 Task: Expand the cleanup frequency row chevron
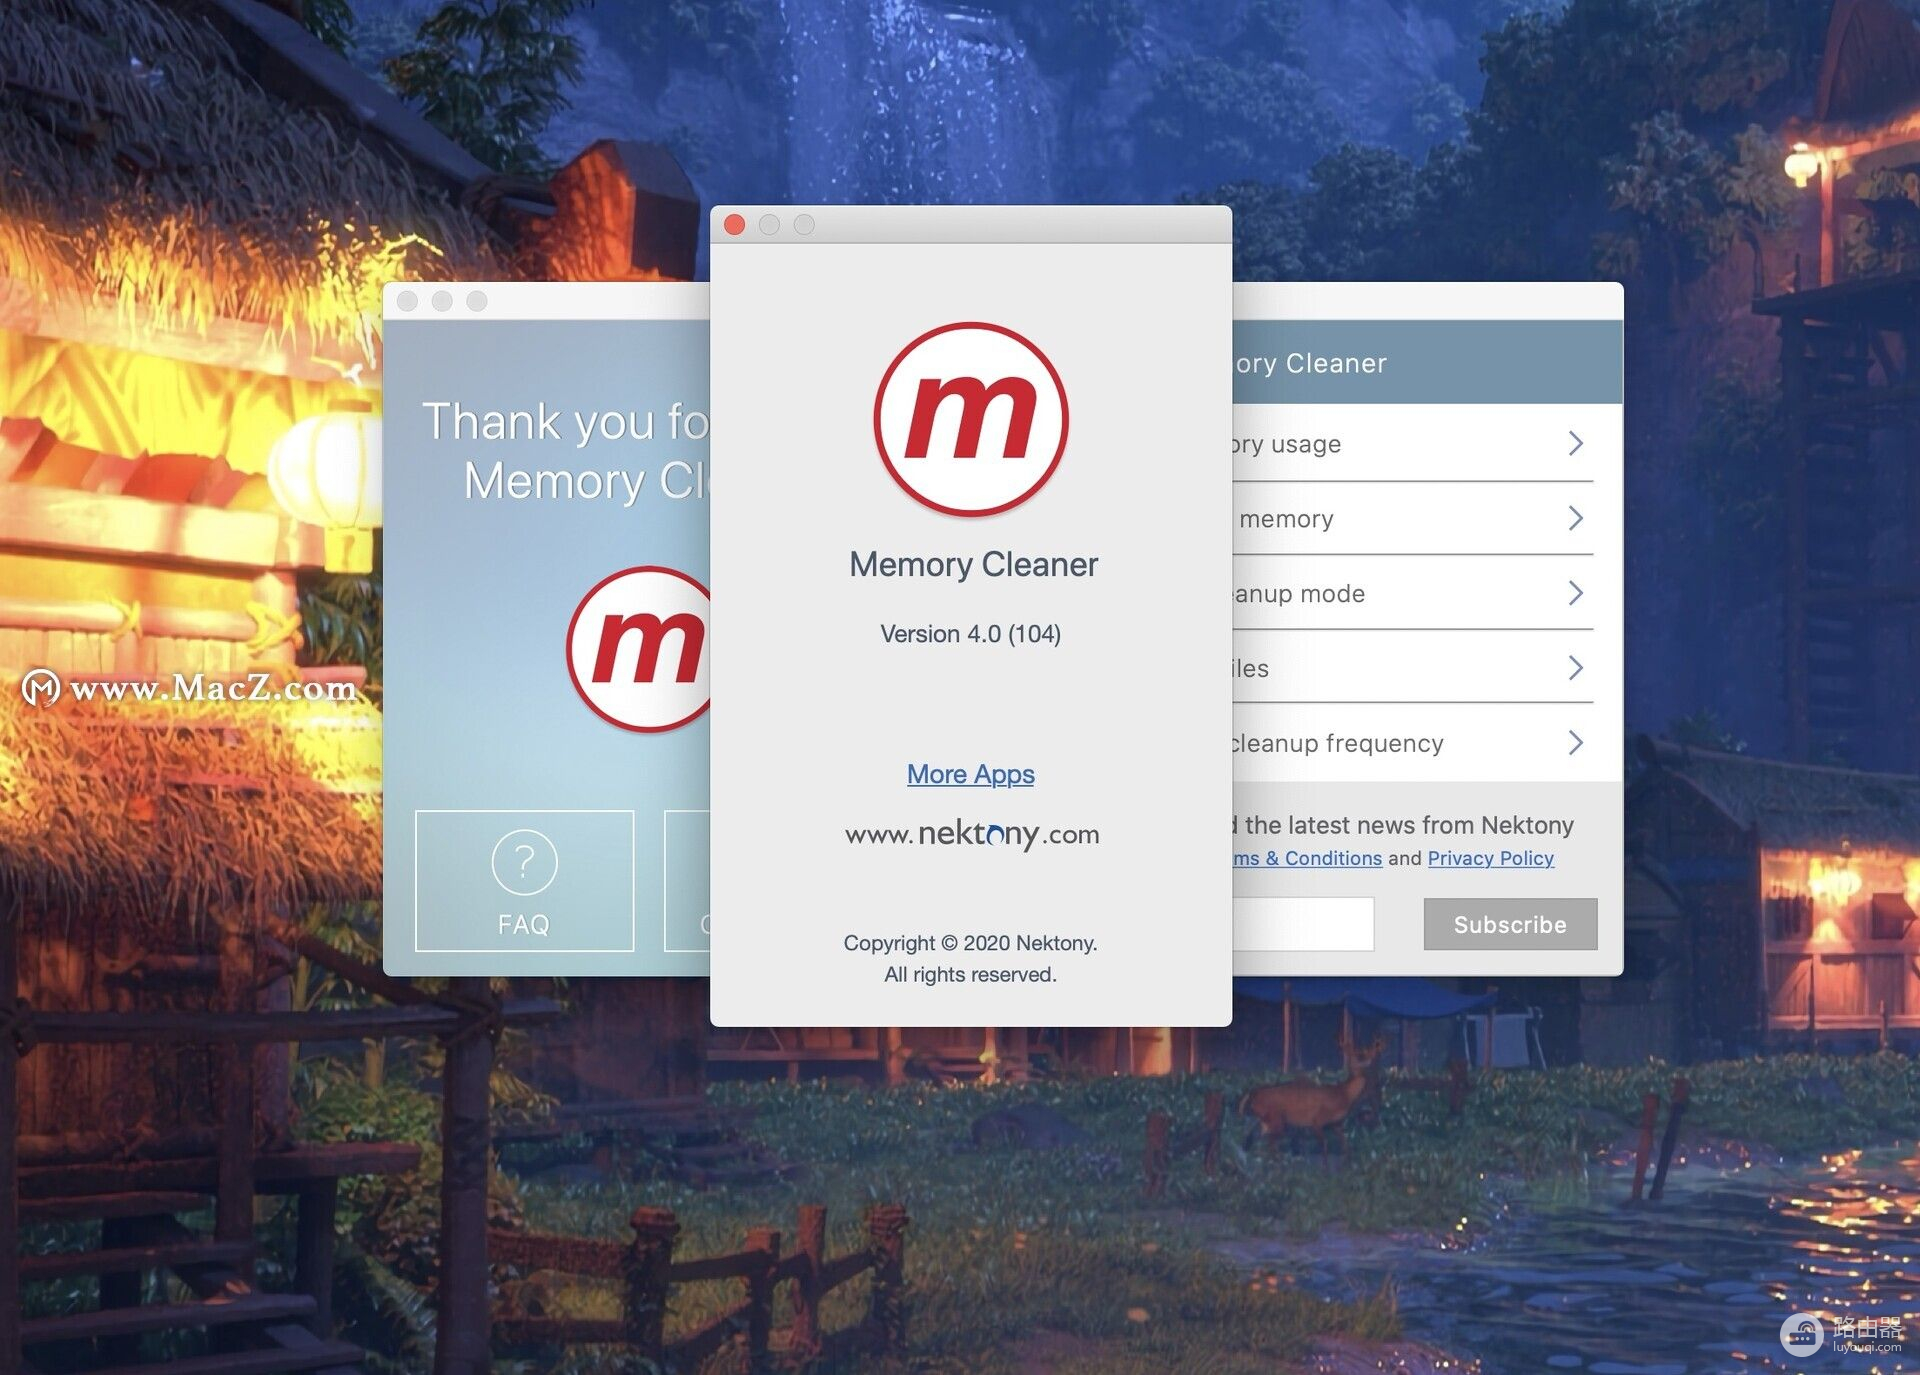(1576, 742)
